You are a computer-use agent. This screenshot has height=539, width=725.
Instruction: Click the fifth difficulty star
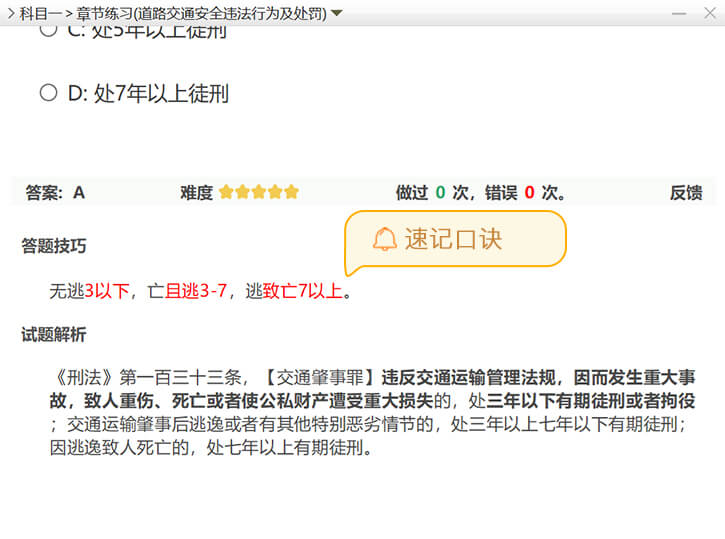pos(291,193)
